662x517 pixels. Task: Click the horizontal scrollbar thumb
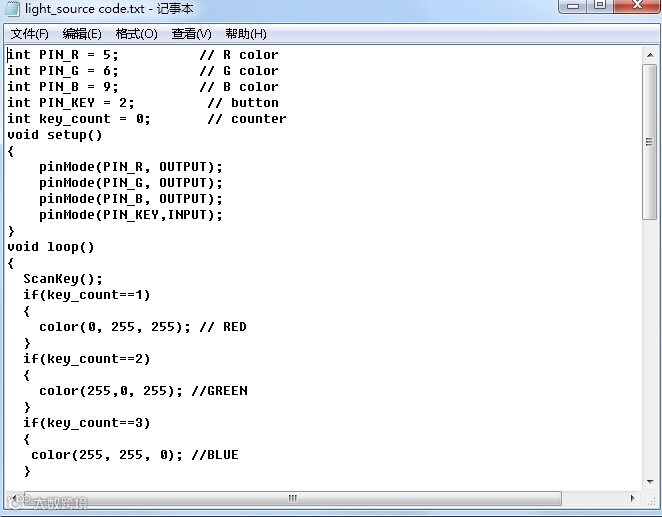click(x=292, y=498)
